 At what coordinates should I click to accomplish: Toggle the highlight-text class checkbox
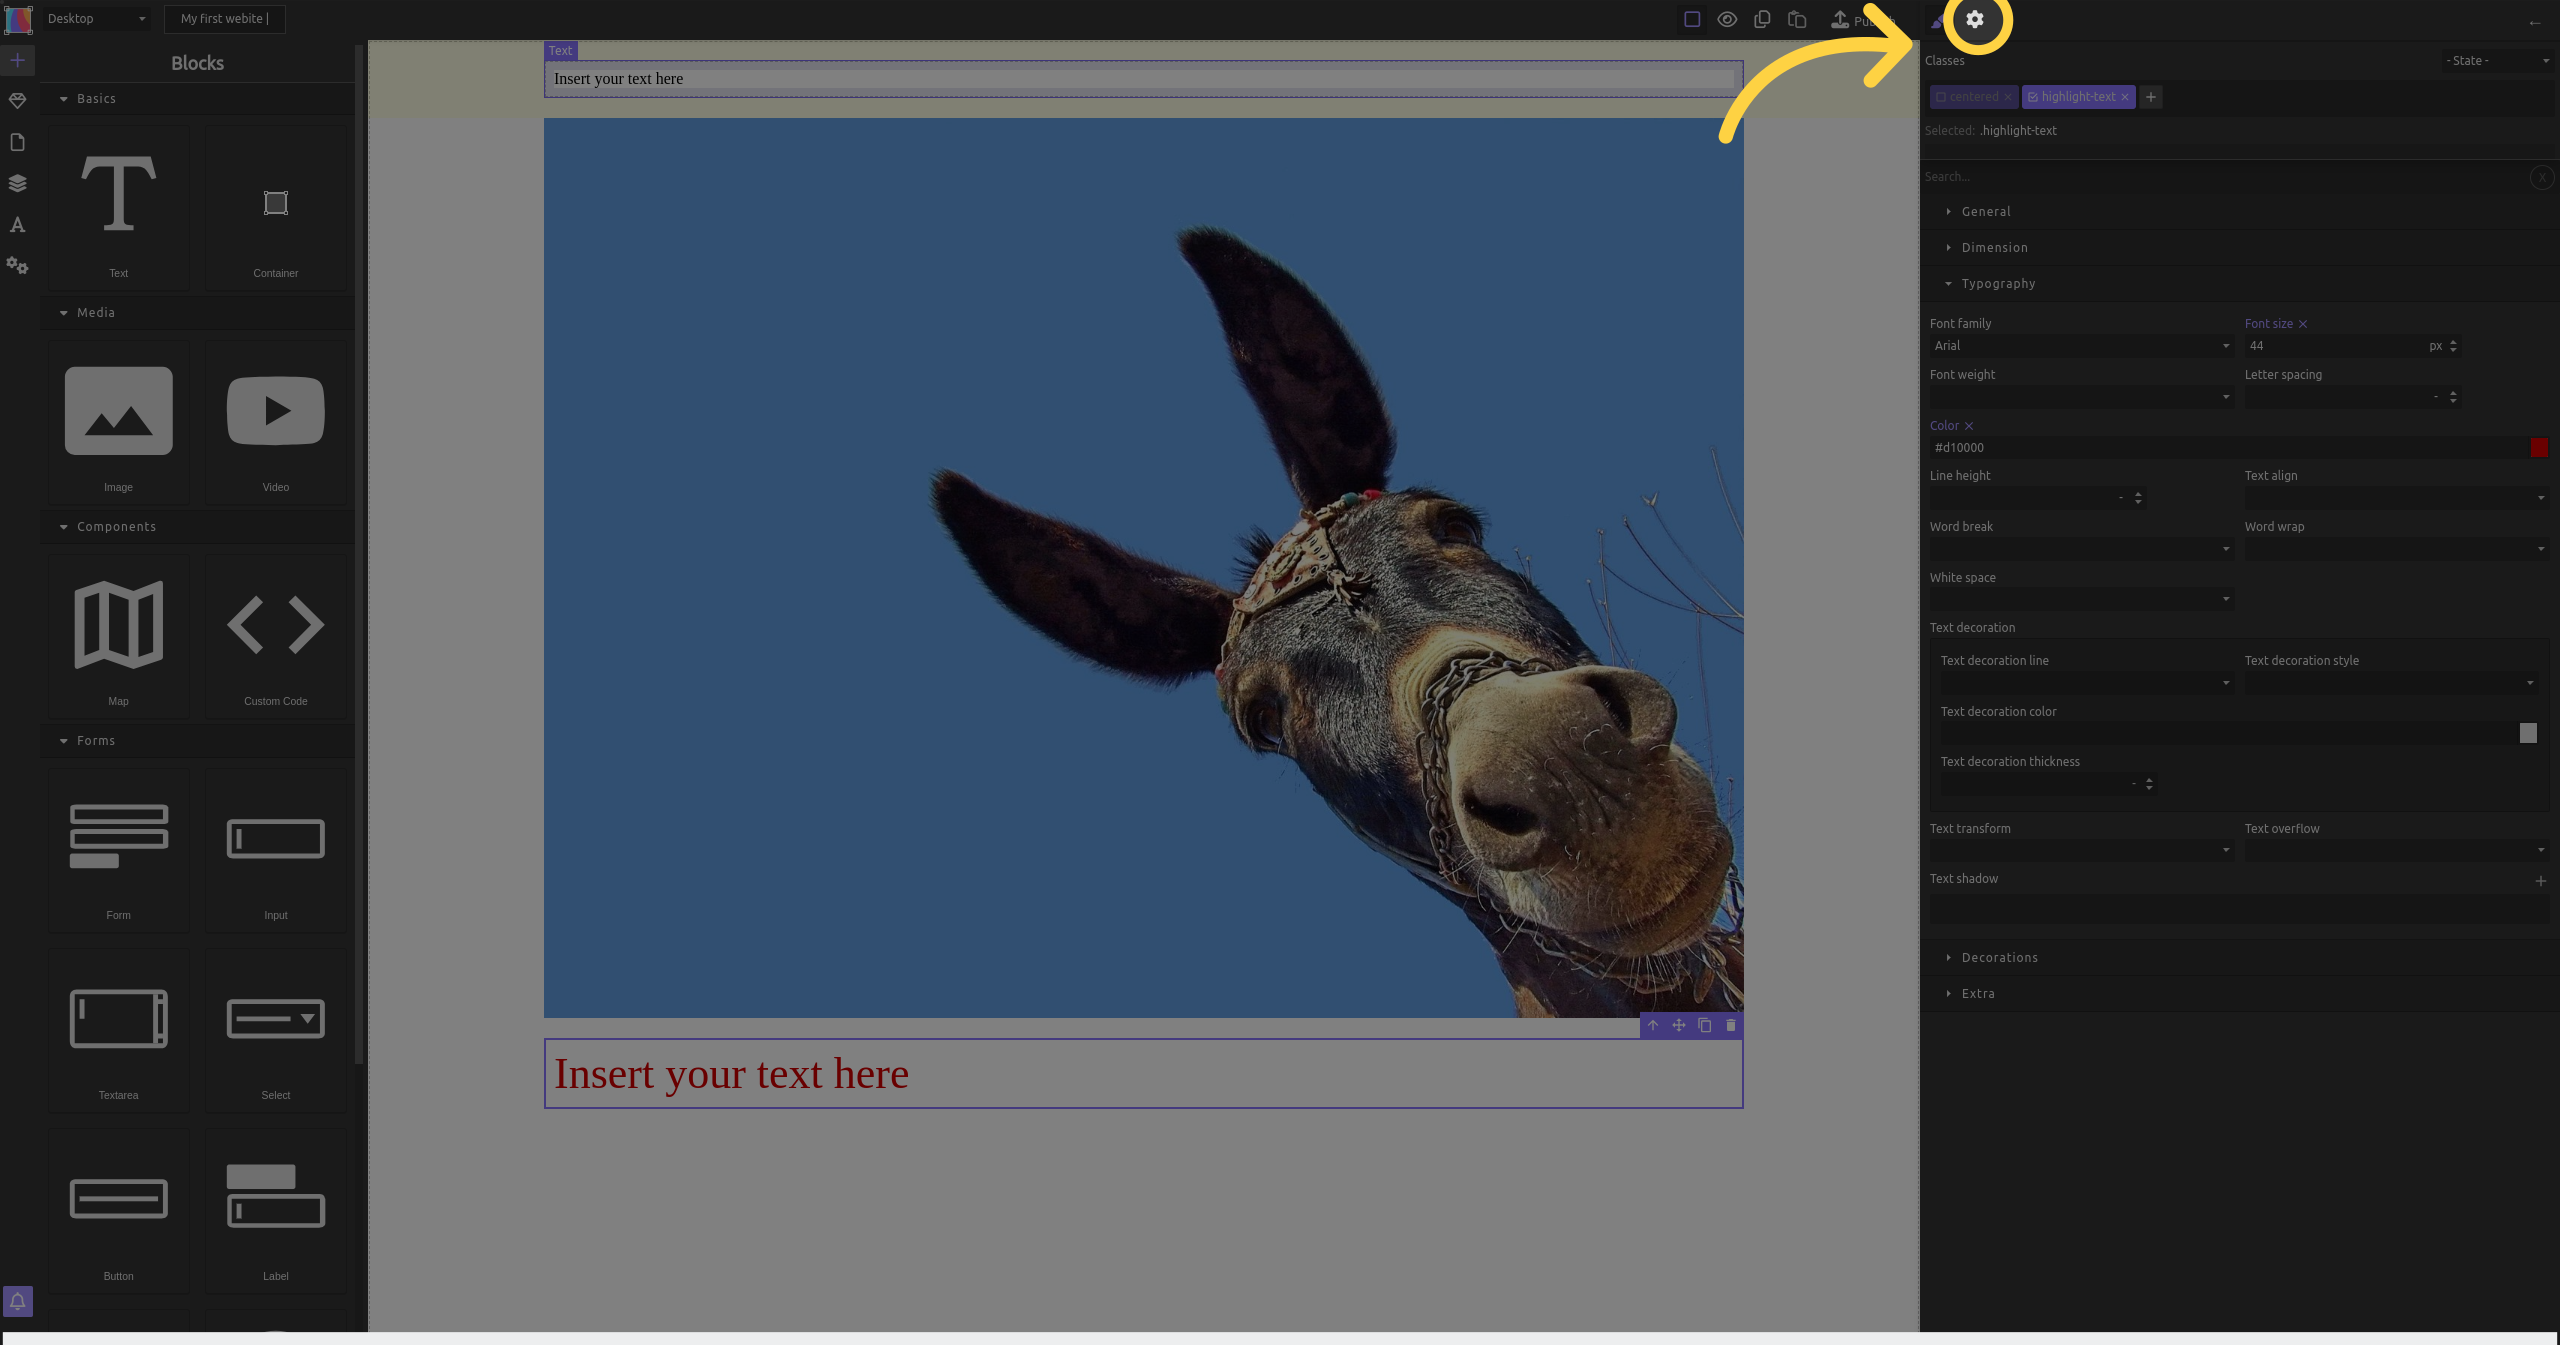tap(2033, 97)
